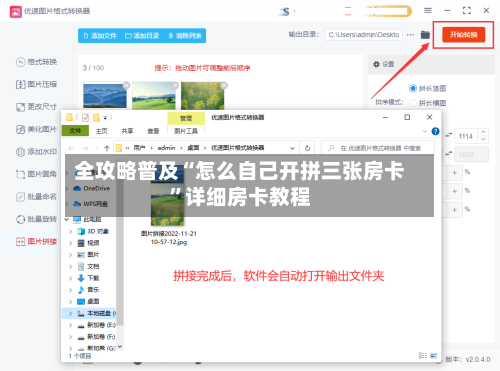Expand 3D 对象 tree node
This screenshot has width=500, height=371.
coord(70,231)
